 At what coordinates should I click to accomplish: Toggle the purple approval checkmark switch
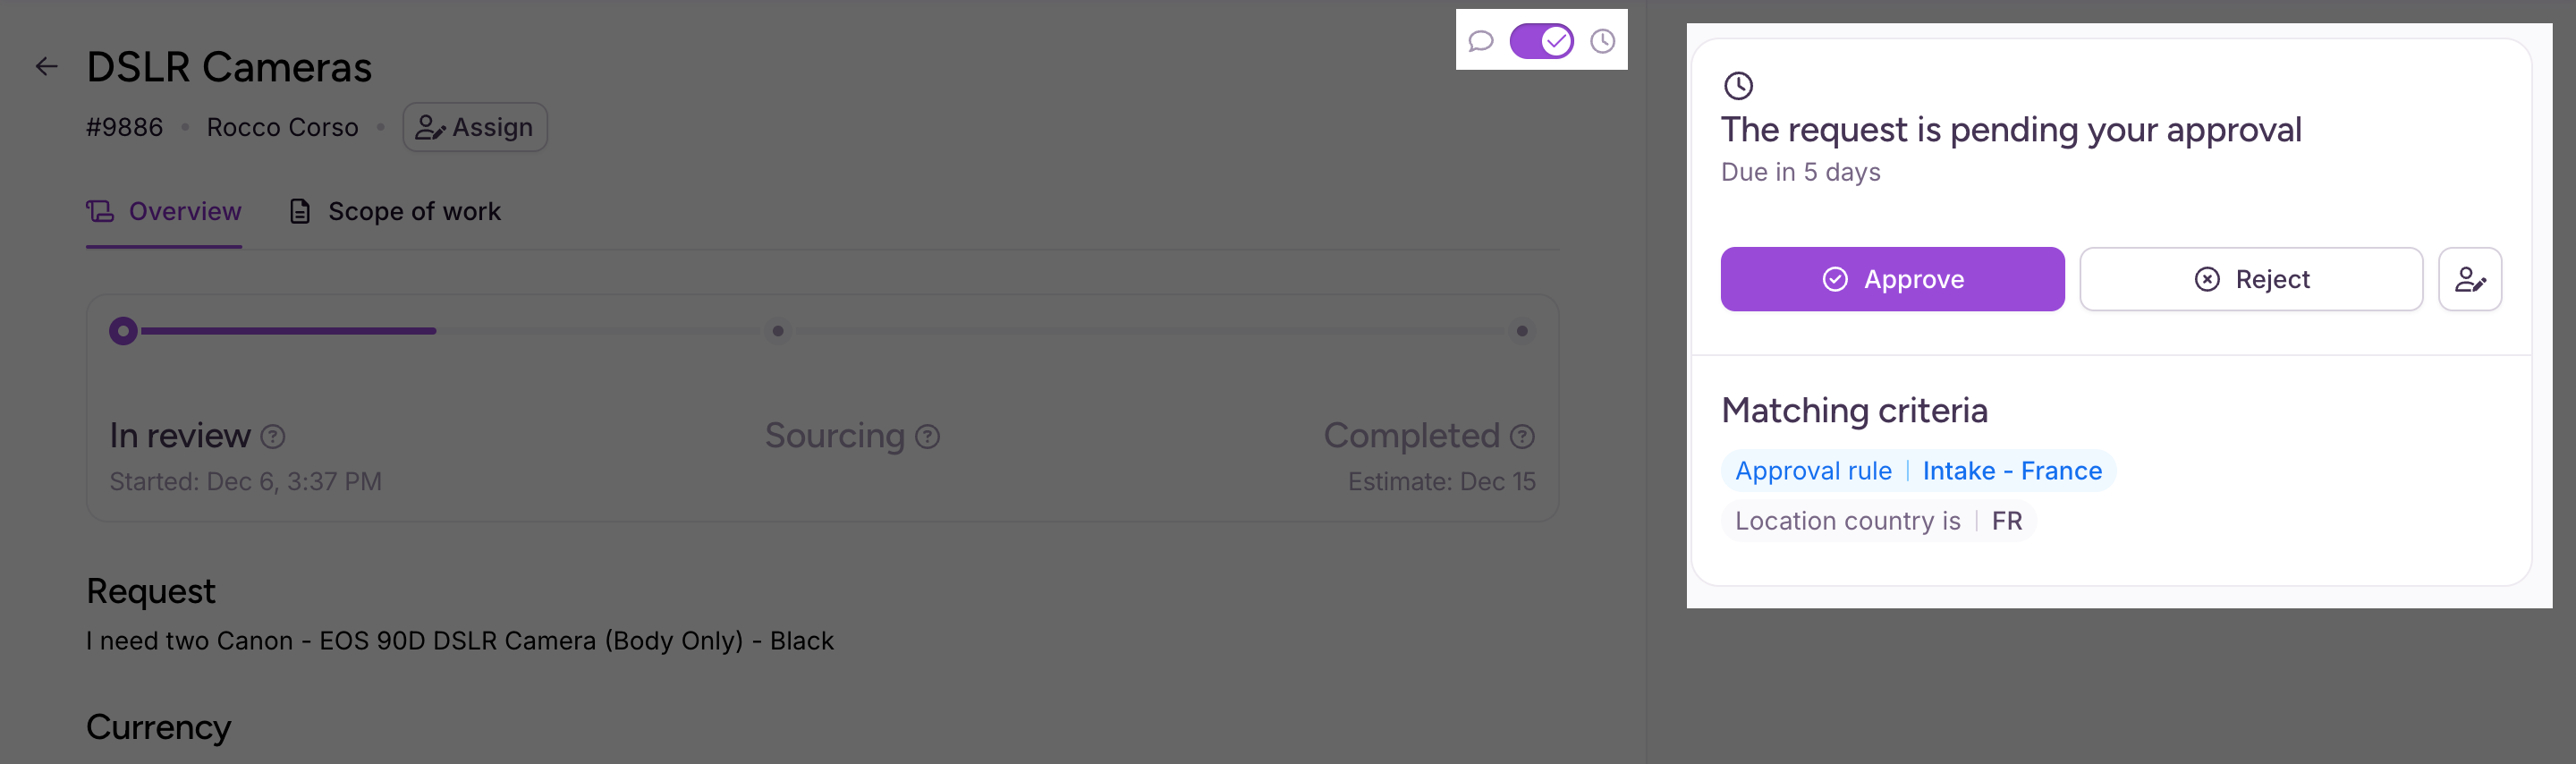1541,41
